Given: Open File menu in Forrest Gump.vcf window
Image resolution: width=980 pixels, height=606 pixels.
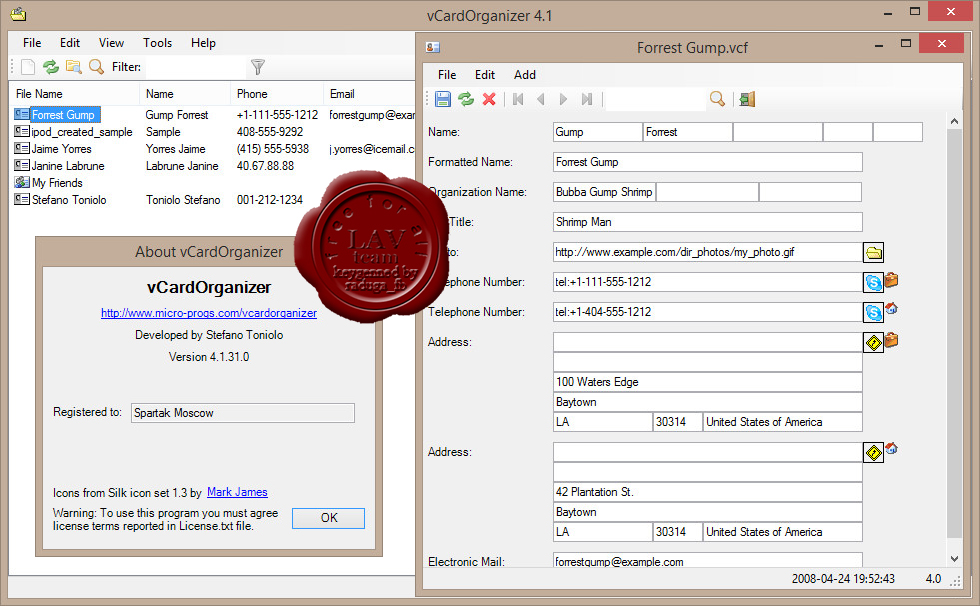Looking at the screenshot, I should tap(447, 75).
